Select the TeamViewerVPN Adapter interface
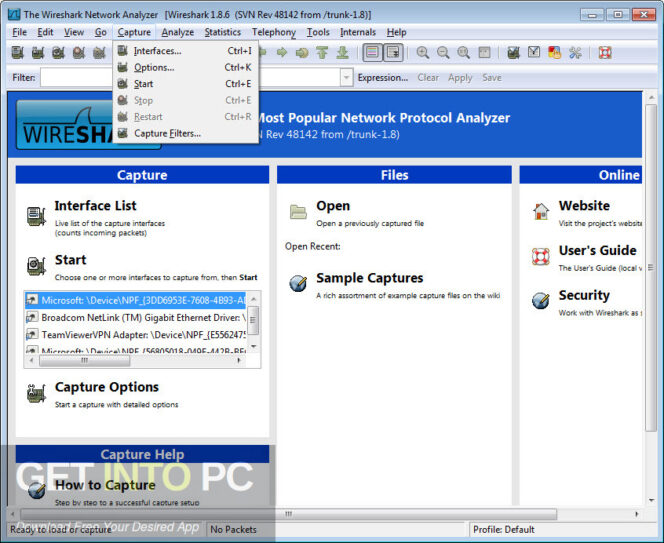The width and height of the screenshot is (664, 543). 136,335
